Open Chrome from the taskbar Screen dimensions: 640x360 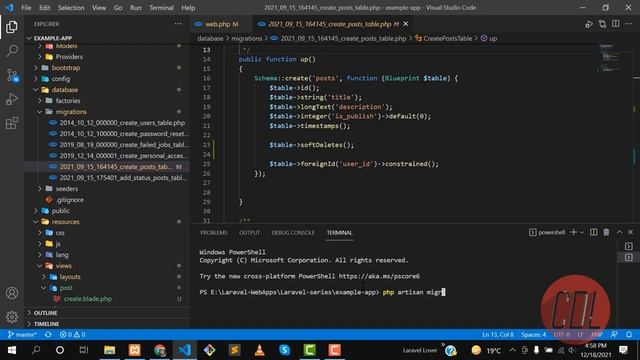[160, 350]
